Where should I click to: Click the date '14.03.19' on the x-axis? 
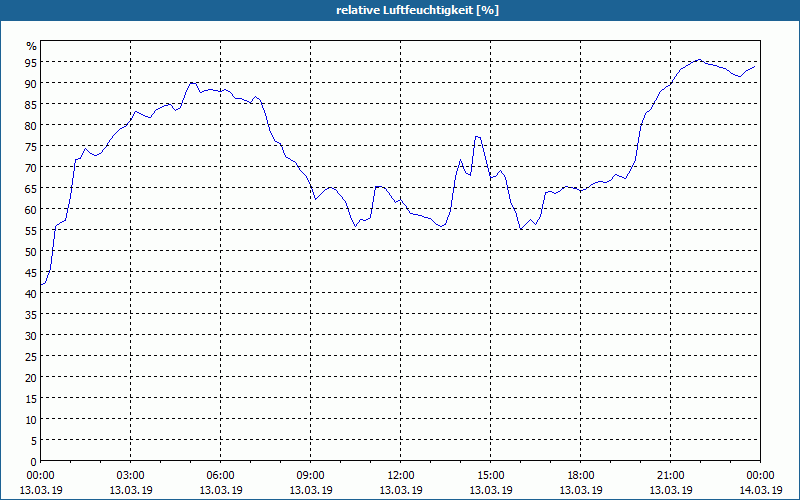761,490
